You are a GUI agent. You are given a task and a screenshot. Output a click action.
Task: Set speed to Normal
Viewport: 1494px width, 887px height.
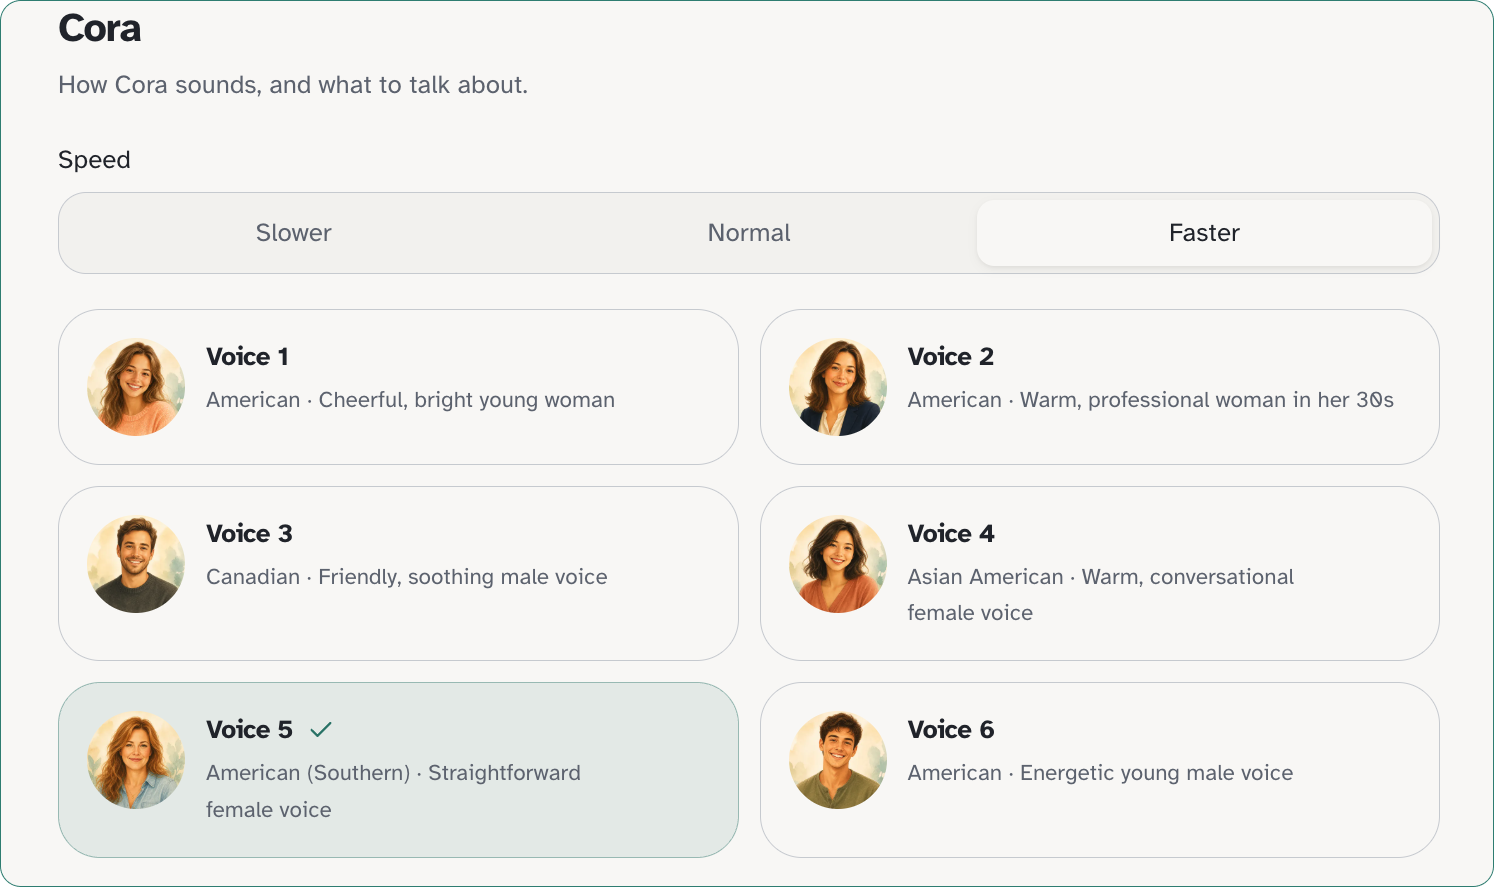tap(749, 233)
